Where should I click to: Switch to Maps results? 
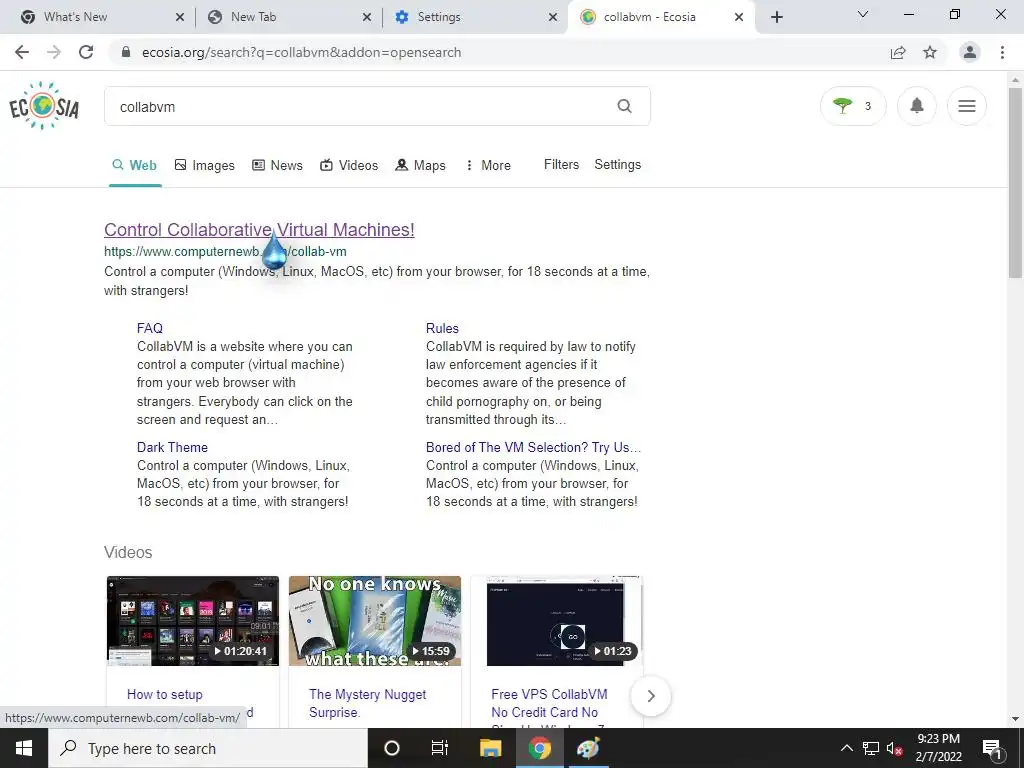[x=421, y=165]
